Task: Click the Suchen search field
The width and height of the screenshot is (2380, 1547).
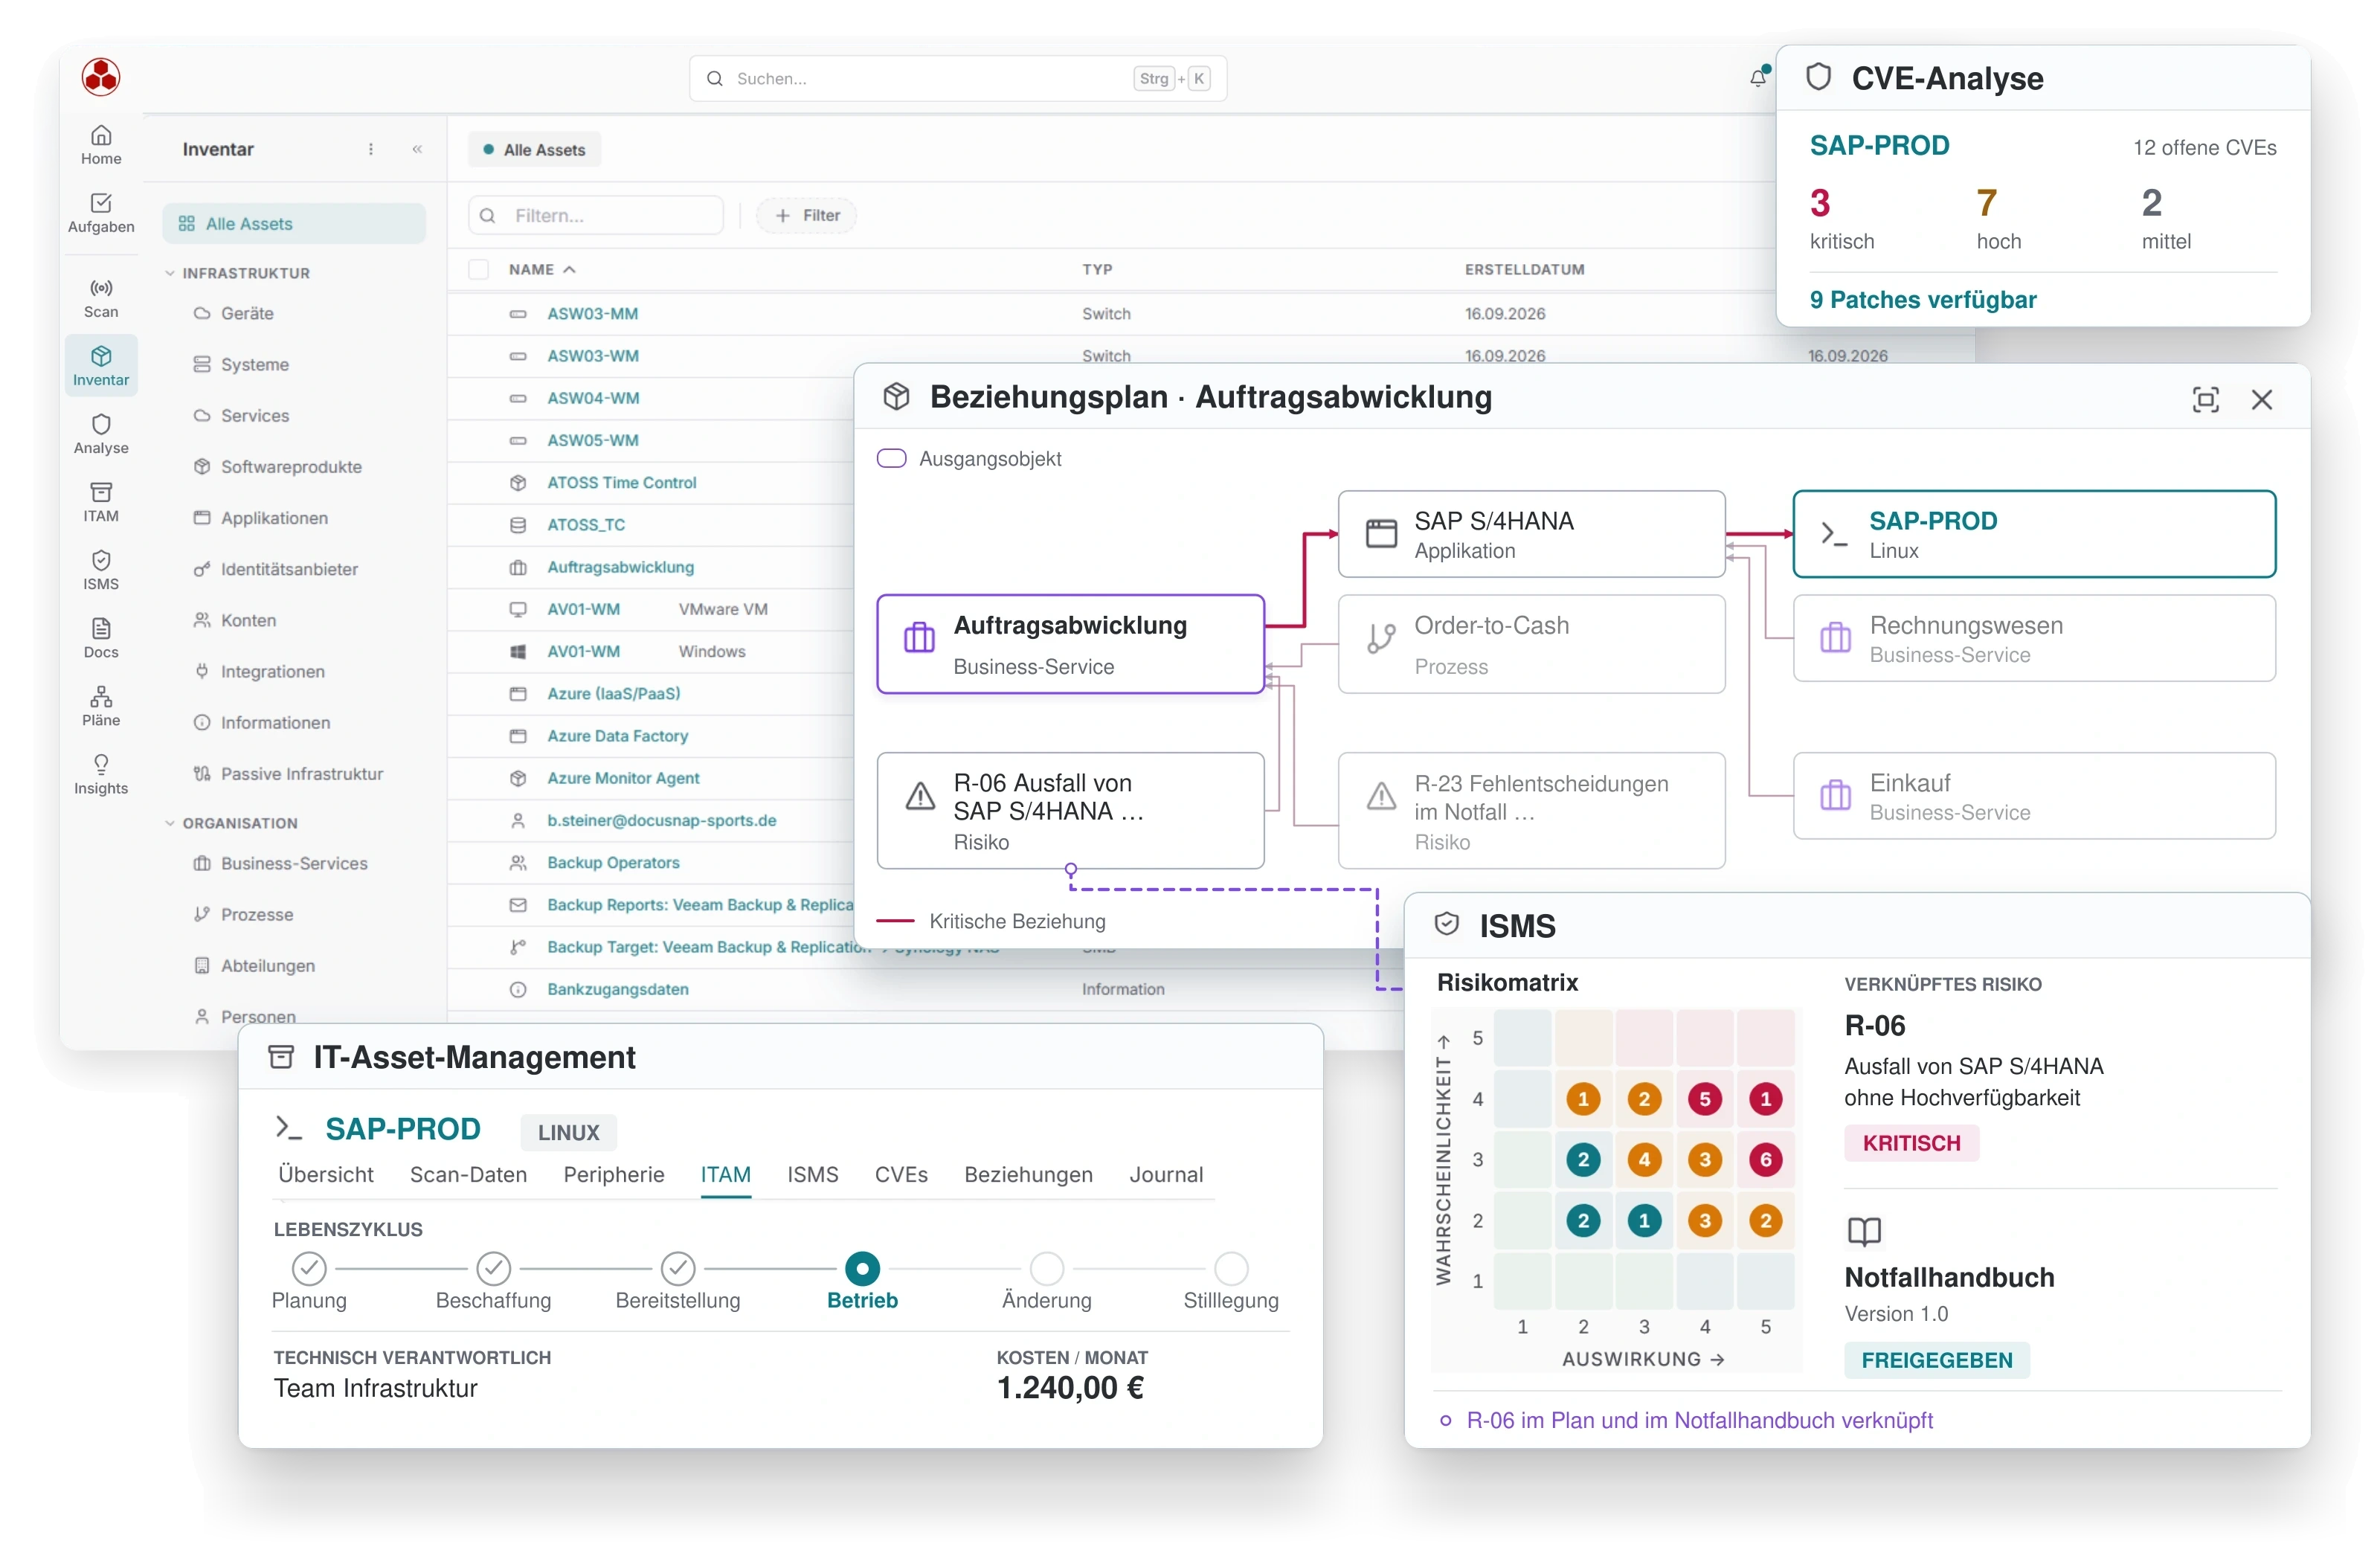Action: [x=957, y=78]
